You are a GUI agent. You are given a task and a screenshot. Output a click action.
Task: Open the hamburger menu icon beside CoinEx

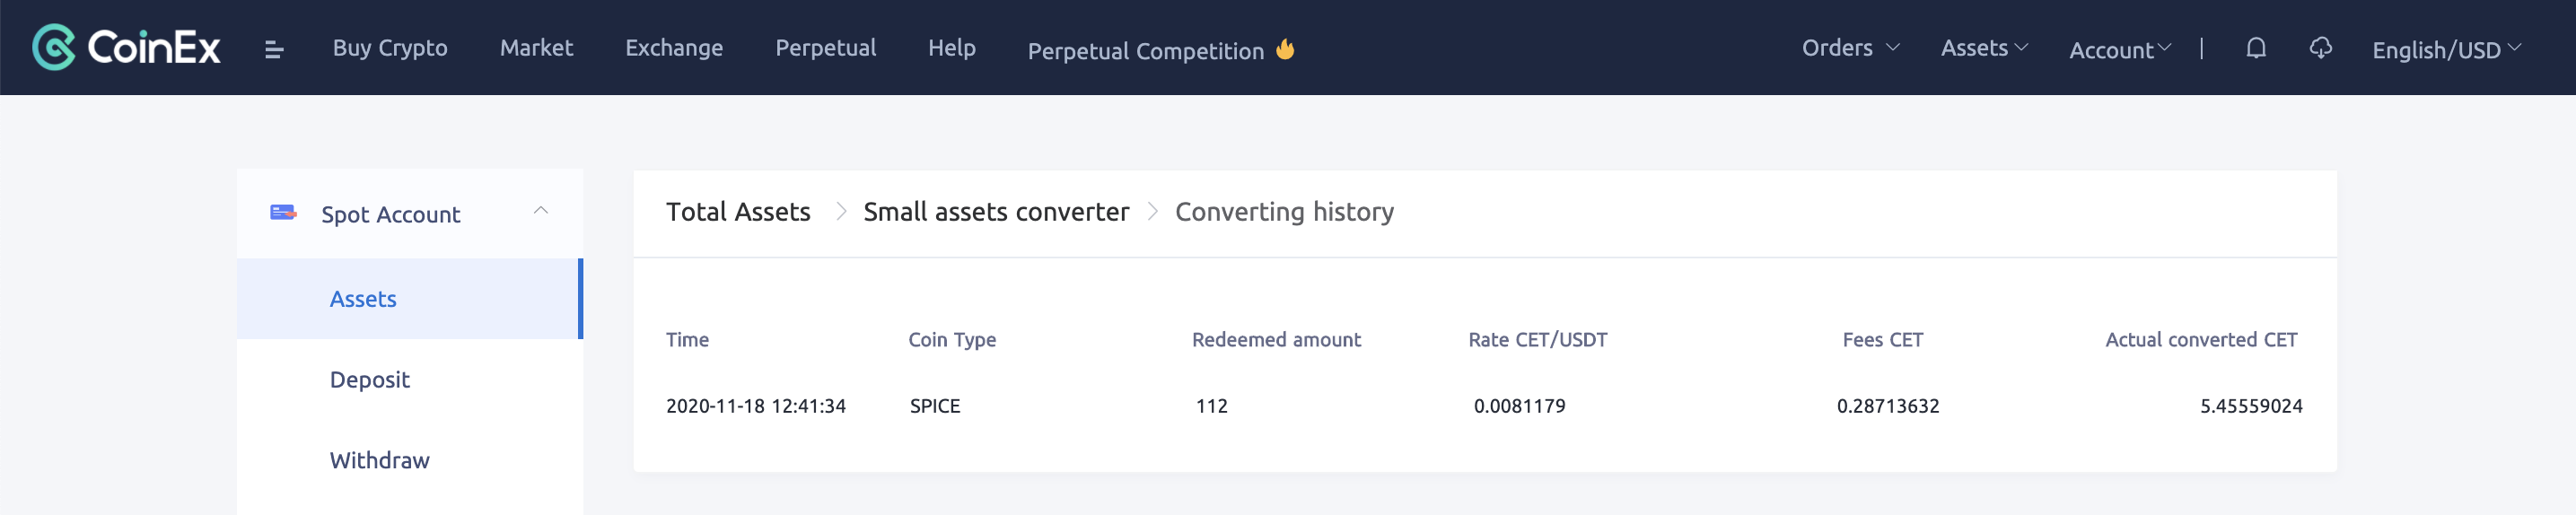click(274, 49)
